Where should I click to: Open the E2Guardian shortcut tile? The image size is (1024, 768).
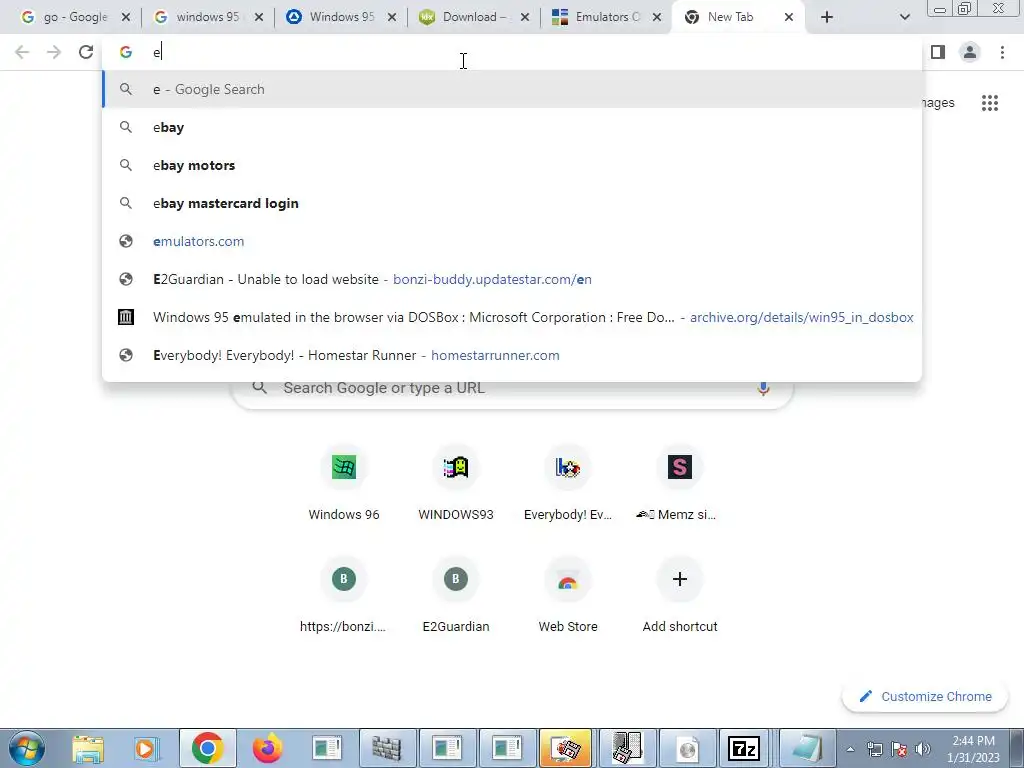(456, 594)
